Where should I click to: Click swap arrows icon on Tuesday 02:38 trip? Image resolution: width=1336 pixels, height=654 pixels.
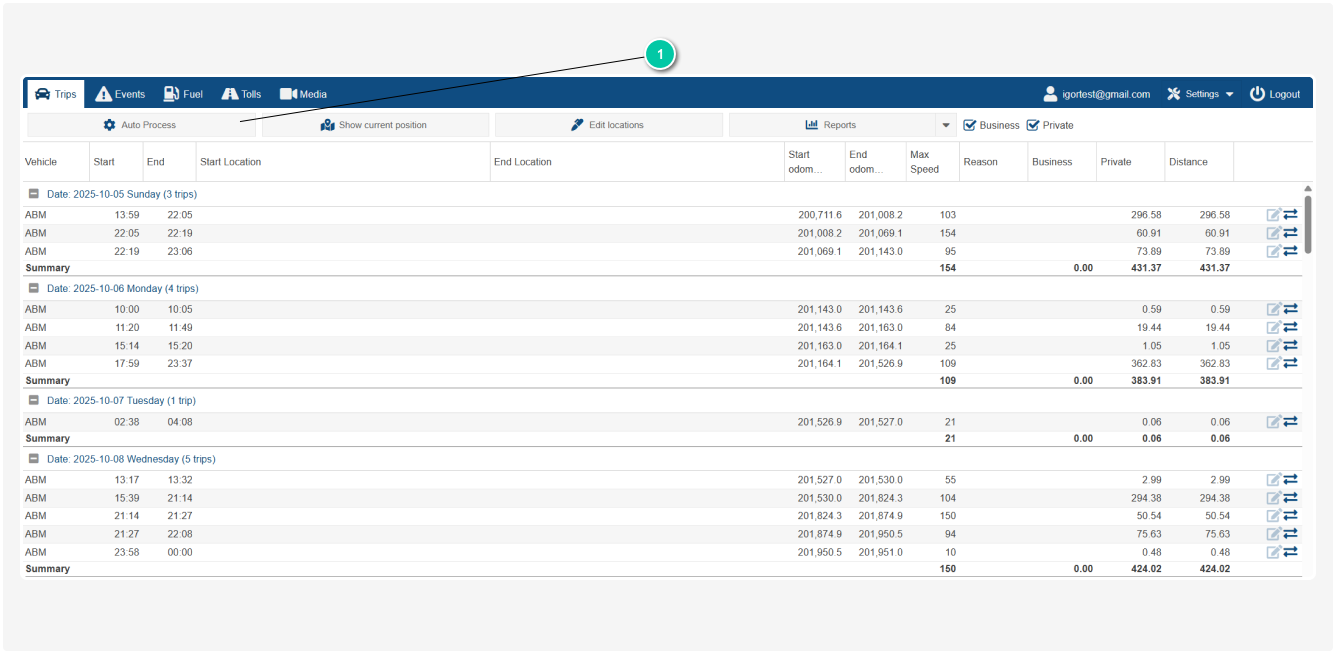[x=1290, y=422]
